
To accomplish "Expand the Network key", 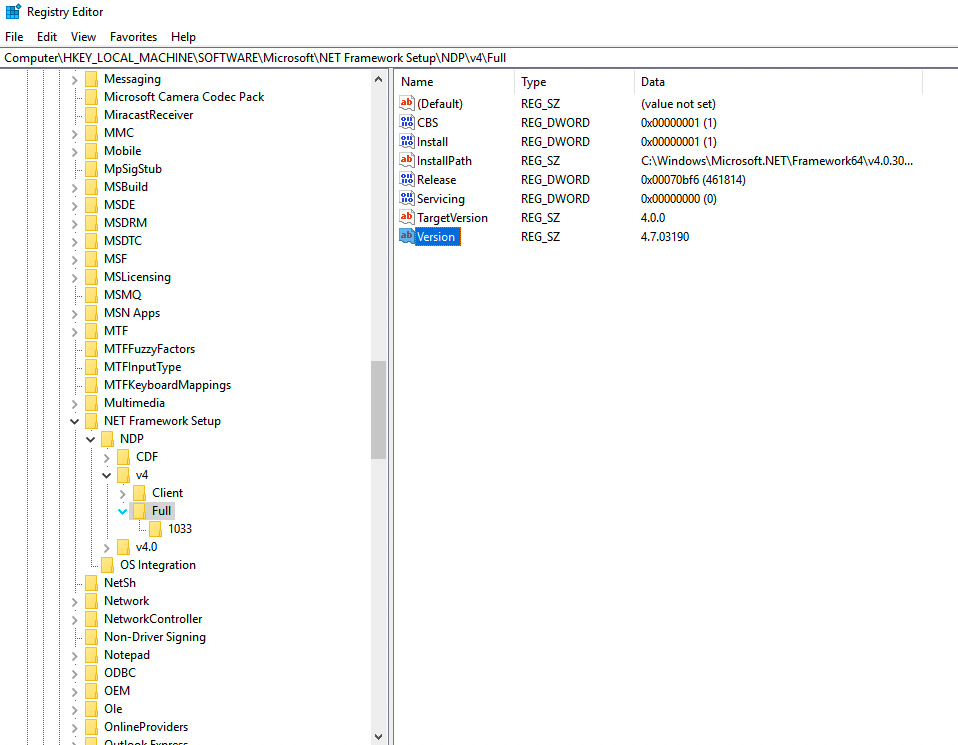I will [x=75, y=602].
